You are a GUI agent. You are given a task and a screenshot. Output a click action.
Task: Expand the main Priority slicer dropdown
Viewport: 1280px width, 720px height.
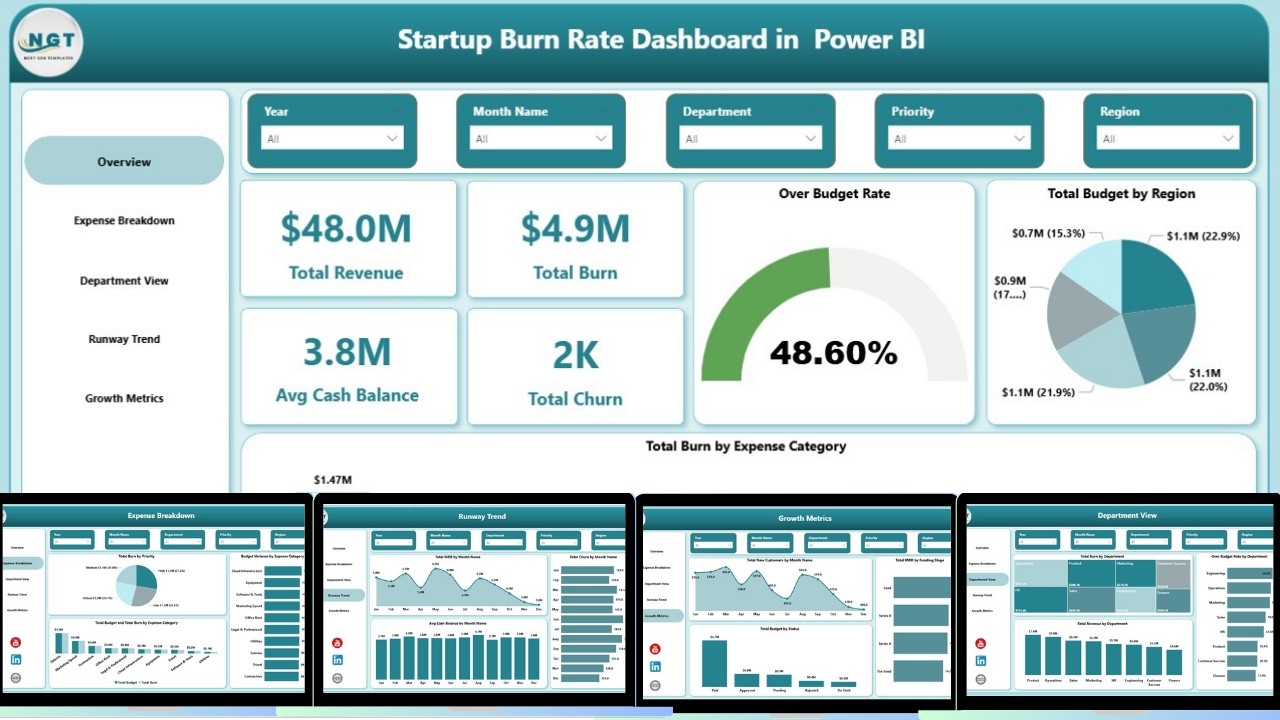(x=960, y=139)
